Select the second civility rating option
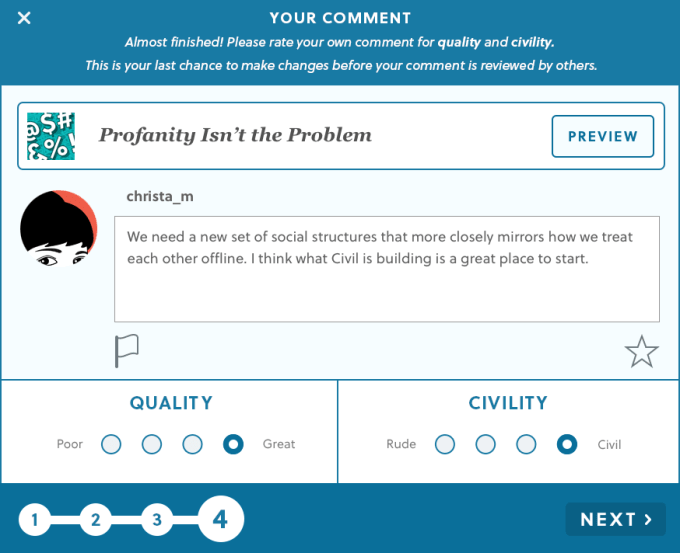Image resolution: width=680 pixels, height=553 pixels. point(486,444)
